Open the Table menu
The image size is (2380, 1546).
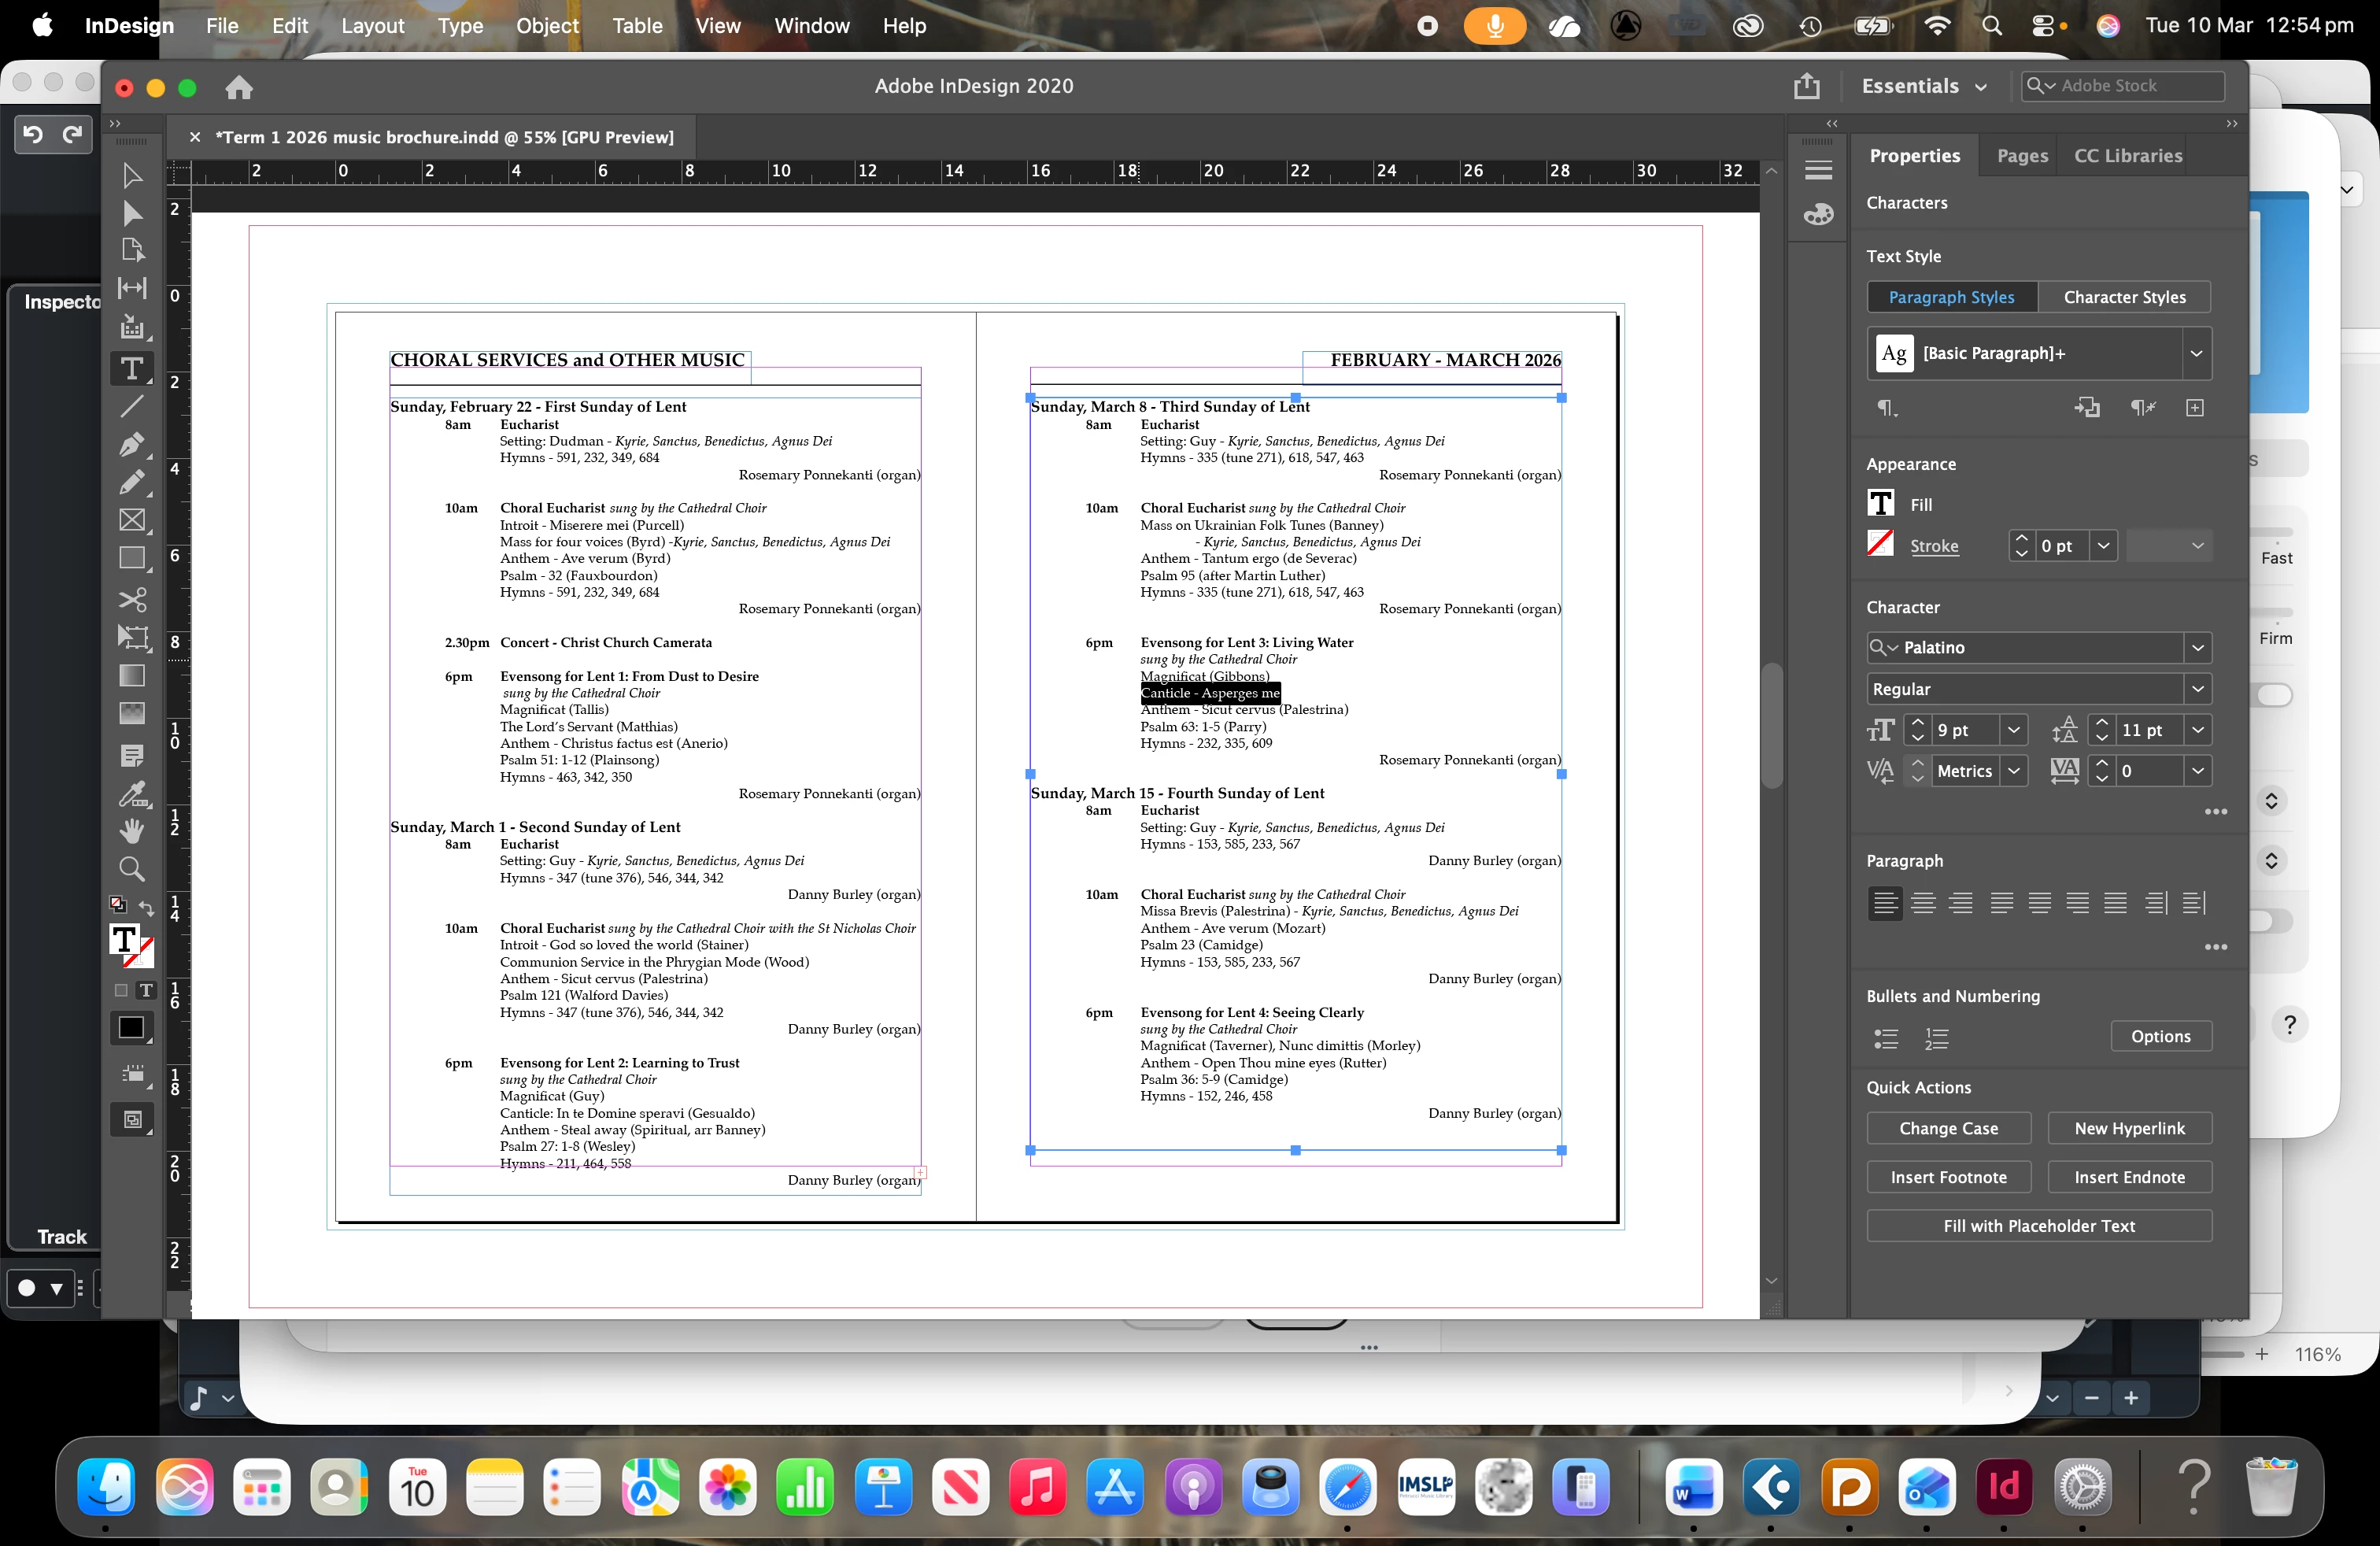click(x=637, y=26)
